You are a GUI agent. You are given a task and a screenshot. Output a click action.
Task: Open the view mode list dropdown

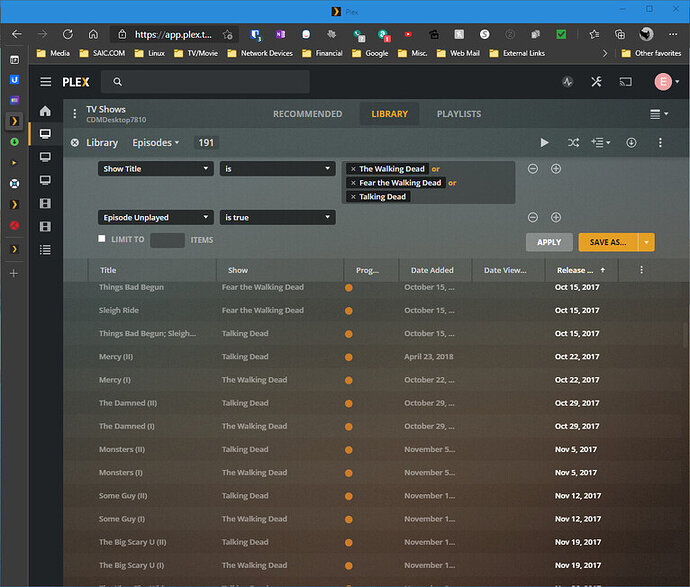(659, 114)
